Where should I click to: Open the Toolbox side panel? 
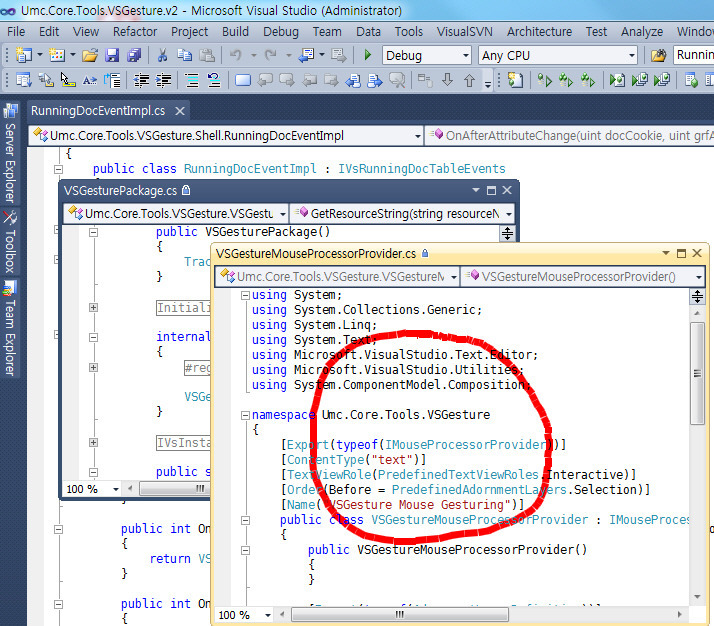pos(10,241)
